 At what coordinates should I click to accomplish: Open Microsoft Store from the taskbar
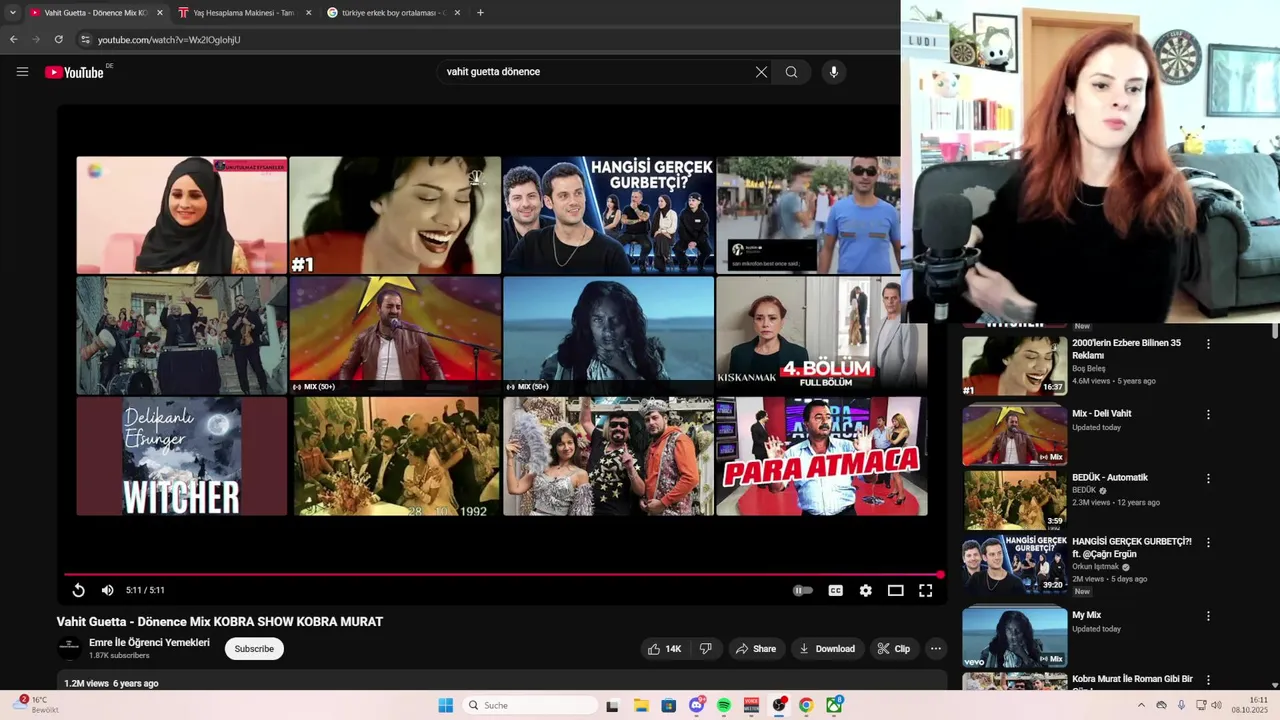669,705
